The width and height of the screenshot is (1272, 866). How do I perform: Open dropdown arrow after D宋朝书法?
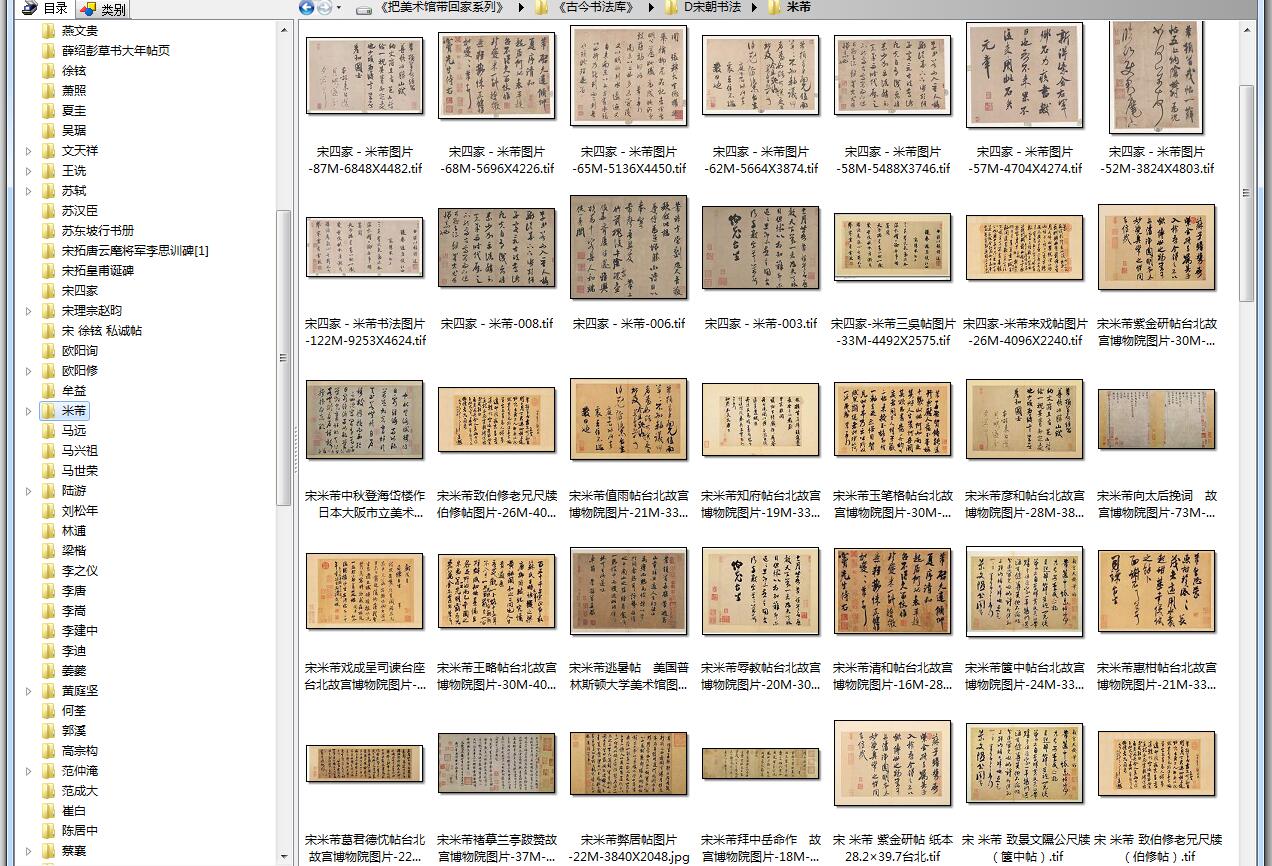754,7
